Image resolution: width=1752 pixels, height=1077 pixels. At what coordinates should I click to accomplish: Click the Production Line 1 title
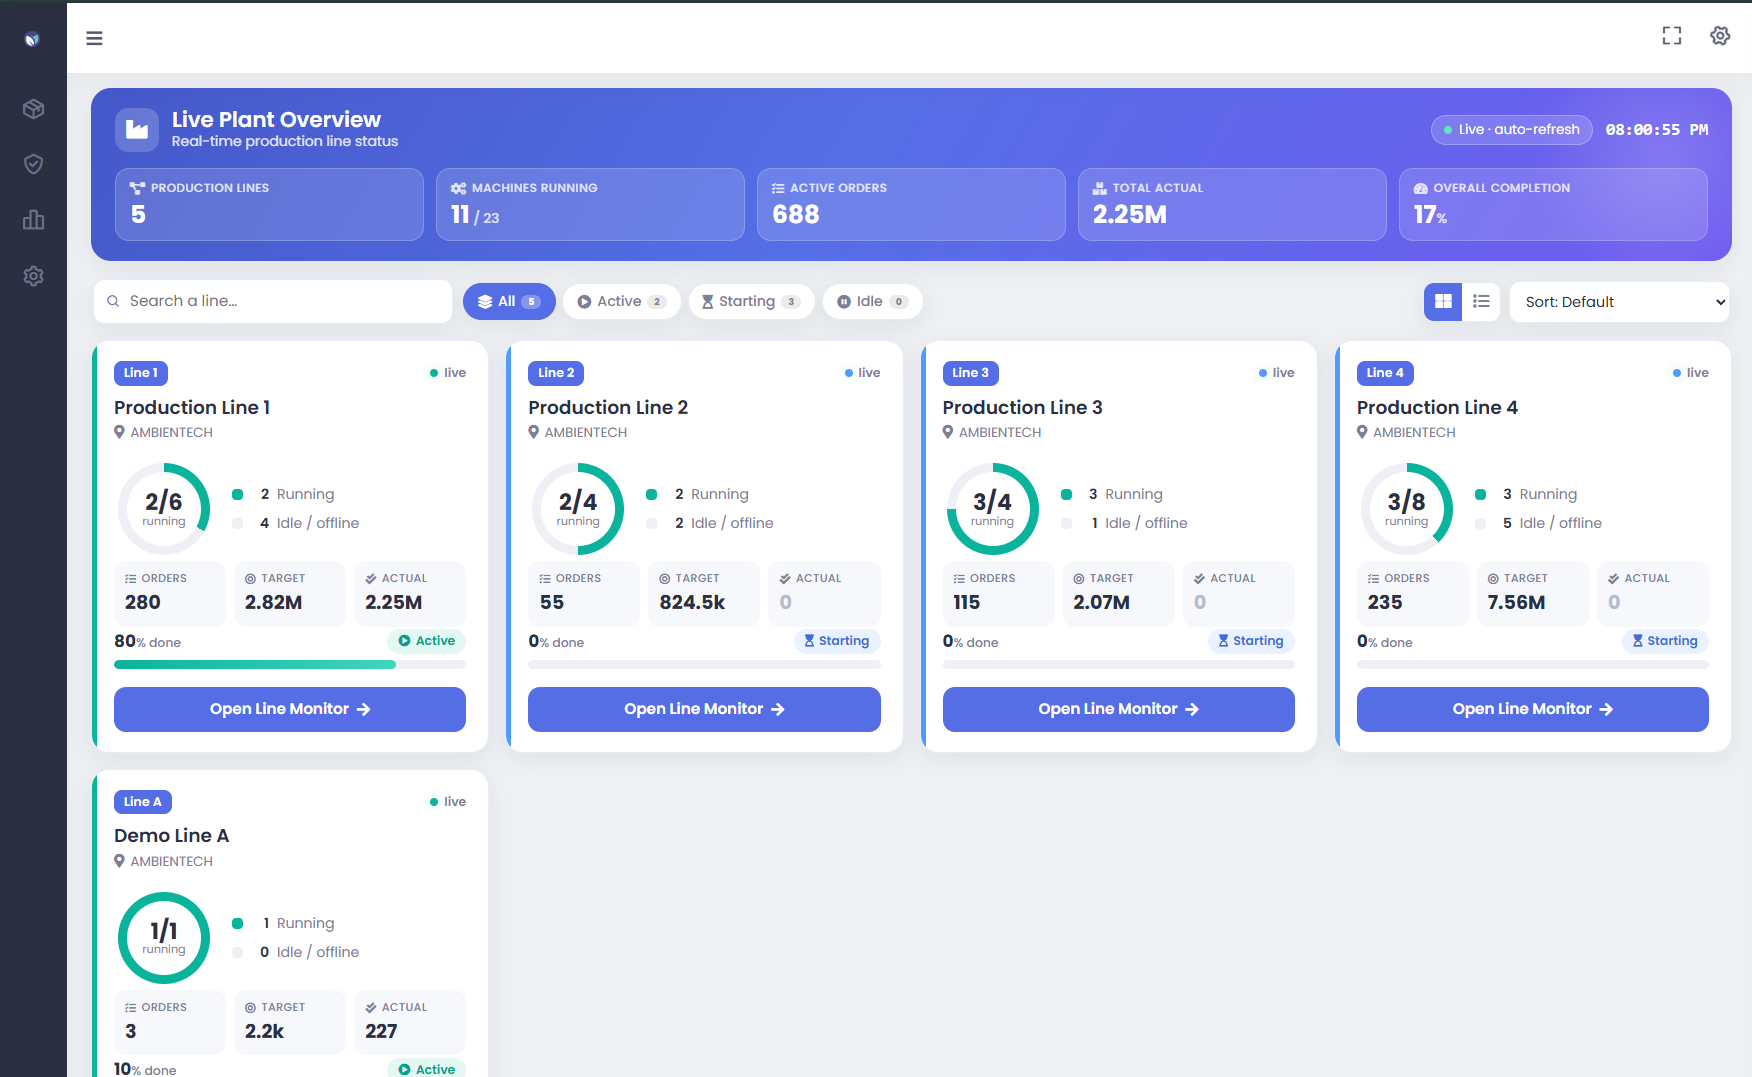[192, 407]
